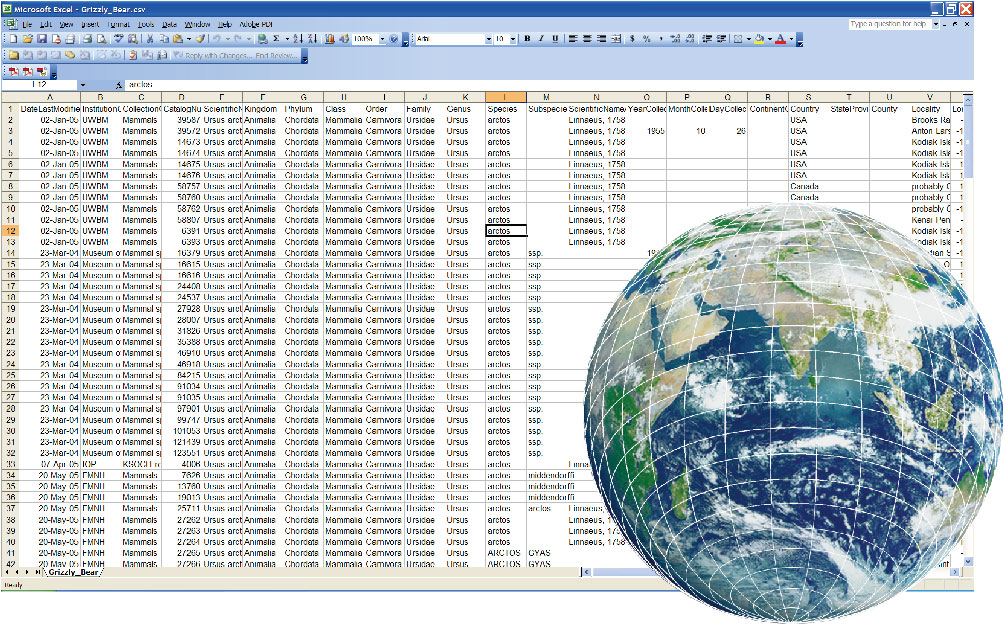
Task: Create a new blank workbook
Action: 13,39
